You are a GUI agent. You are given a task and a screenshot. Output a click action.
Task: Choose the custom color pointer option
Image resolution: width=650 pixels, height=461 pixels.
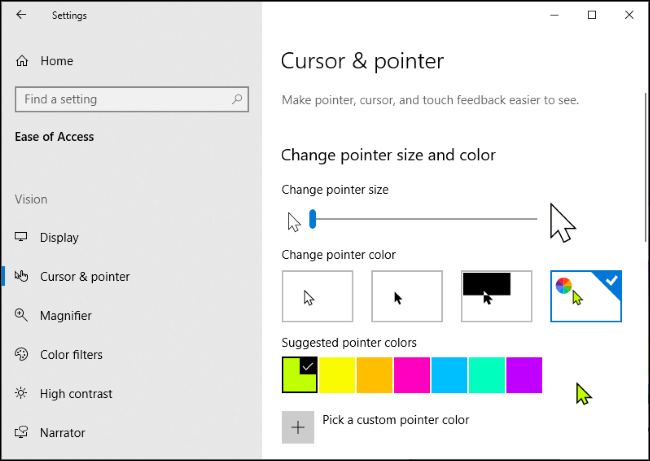click(x=586, y=296)
